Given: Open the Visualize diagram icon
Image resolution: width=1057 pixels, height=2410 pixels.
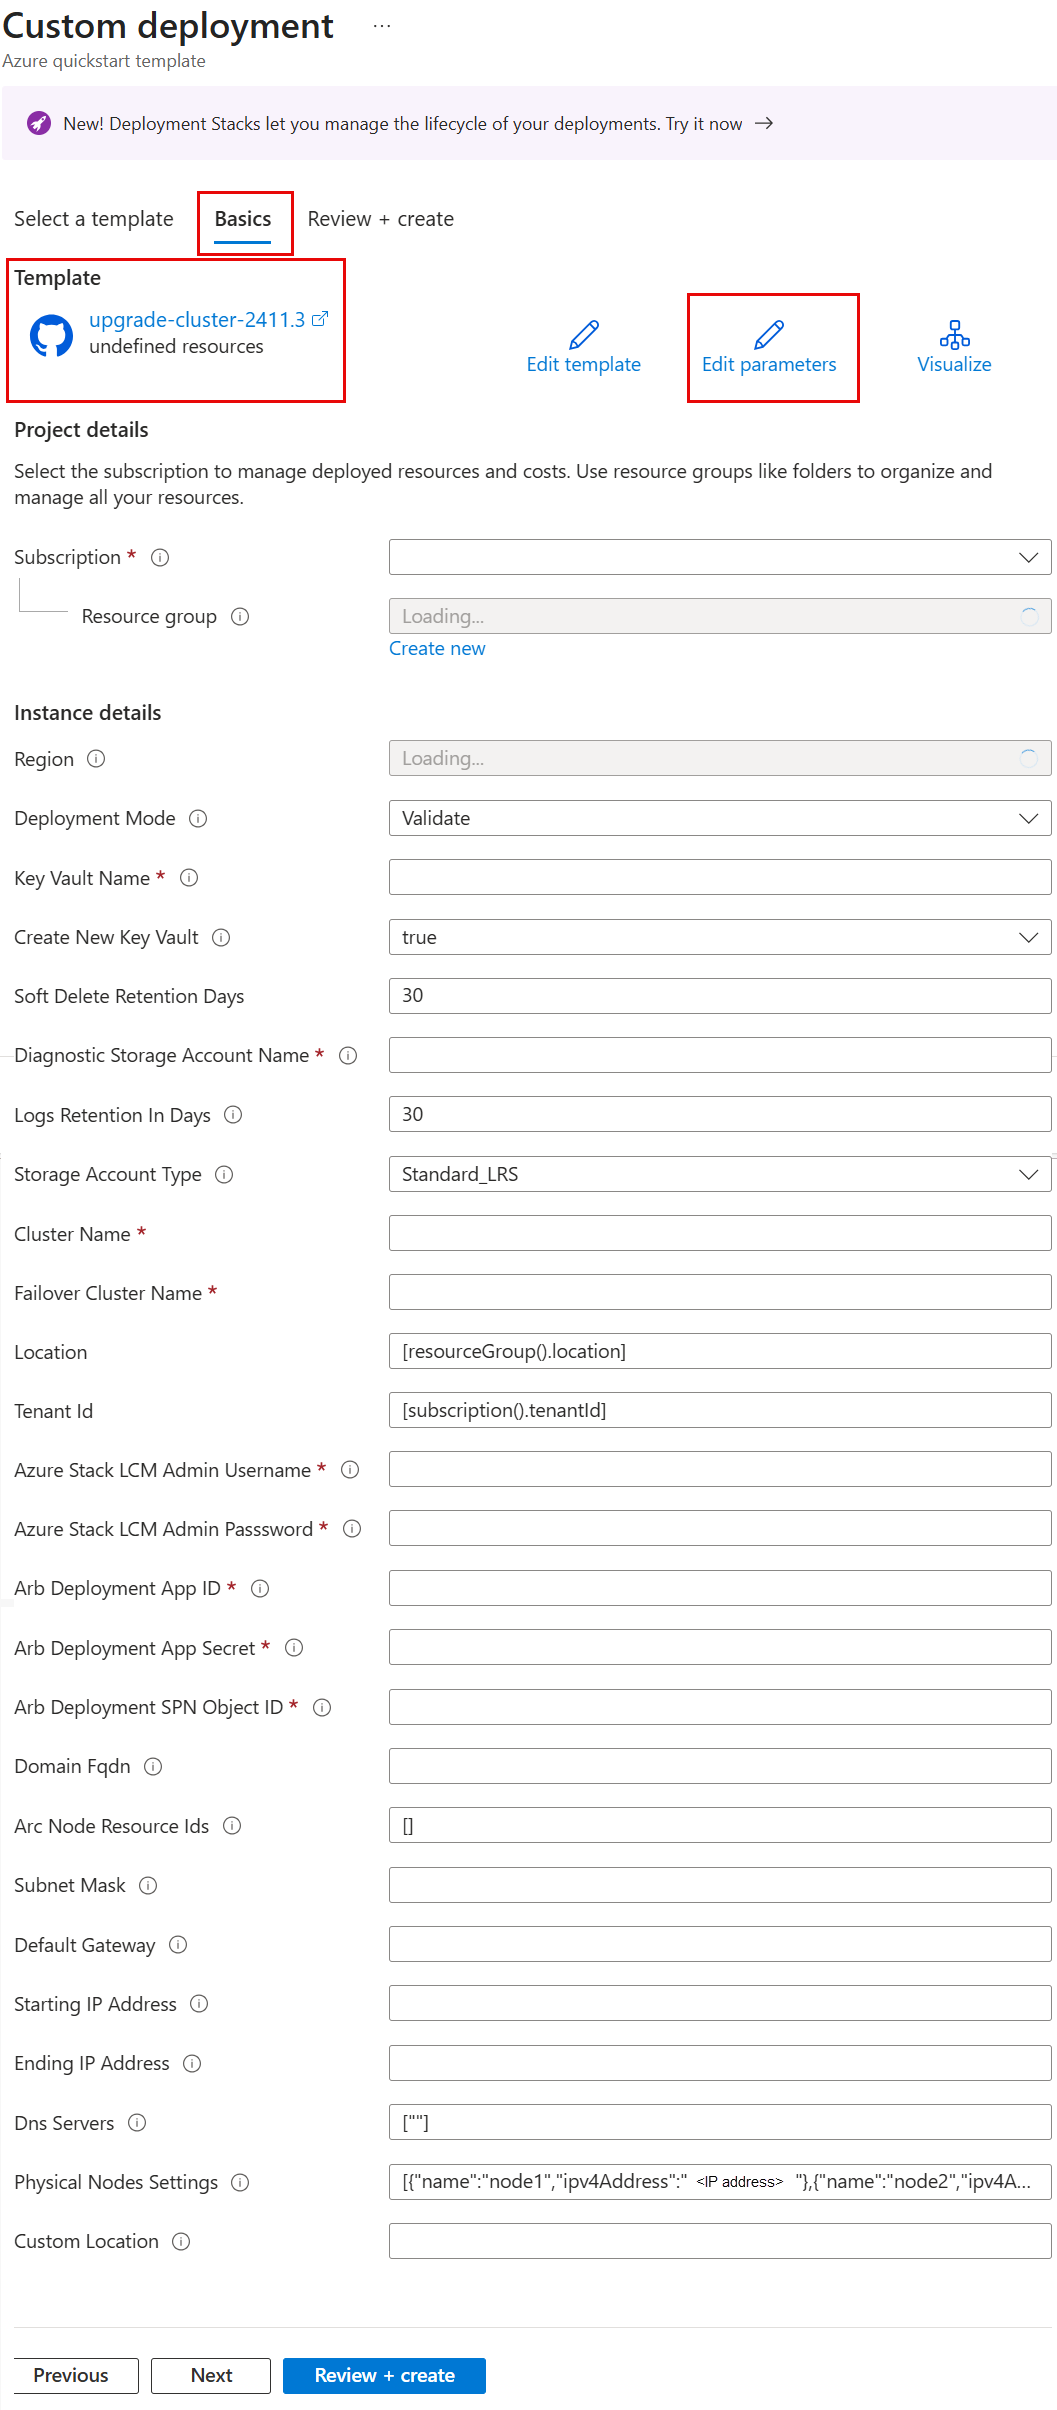Looking at the screenshot, I should (954, 334).
